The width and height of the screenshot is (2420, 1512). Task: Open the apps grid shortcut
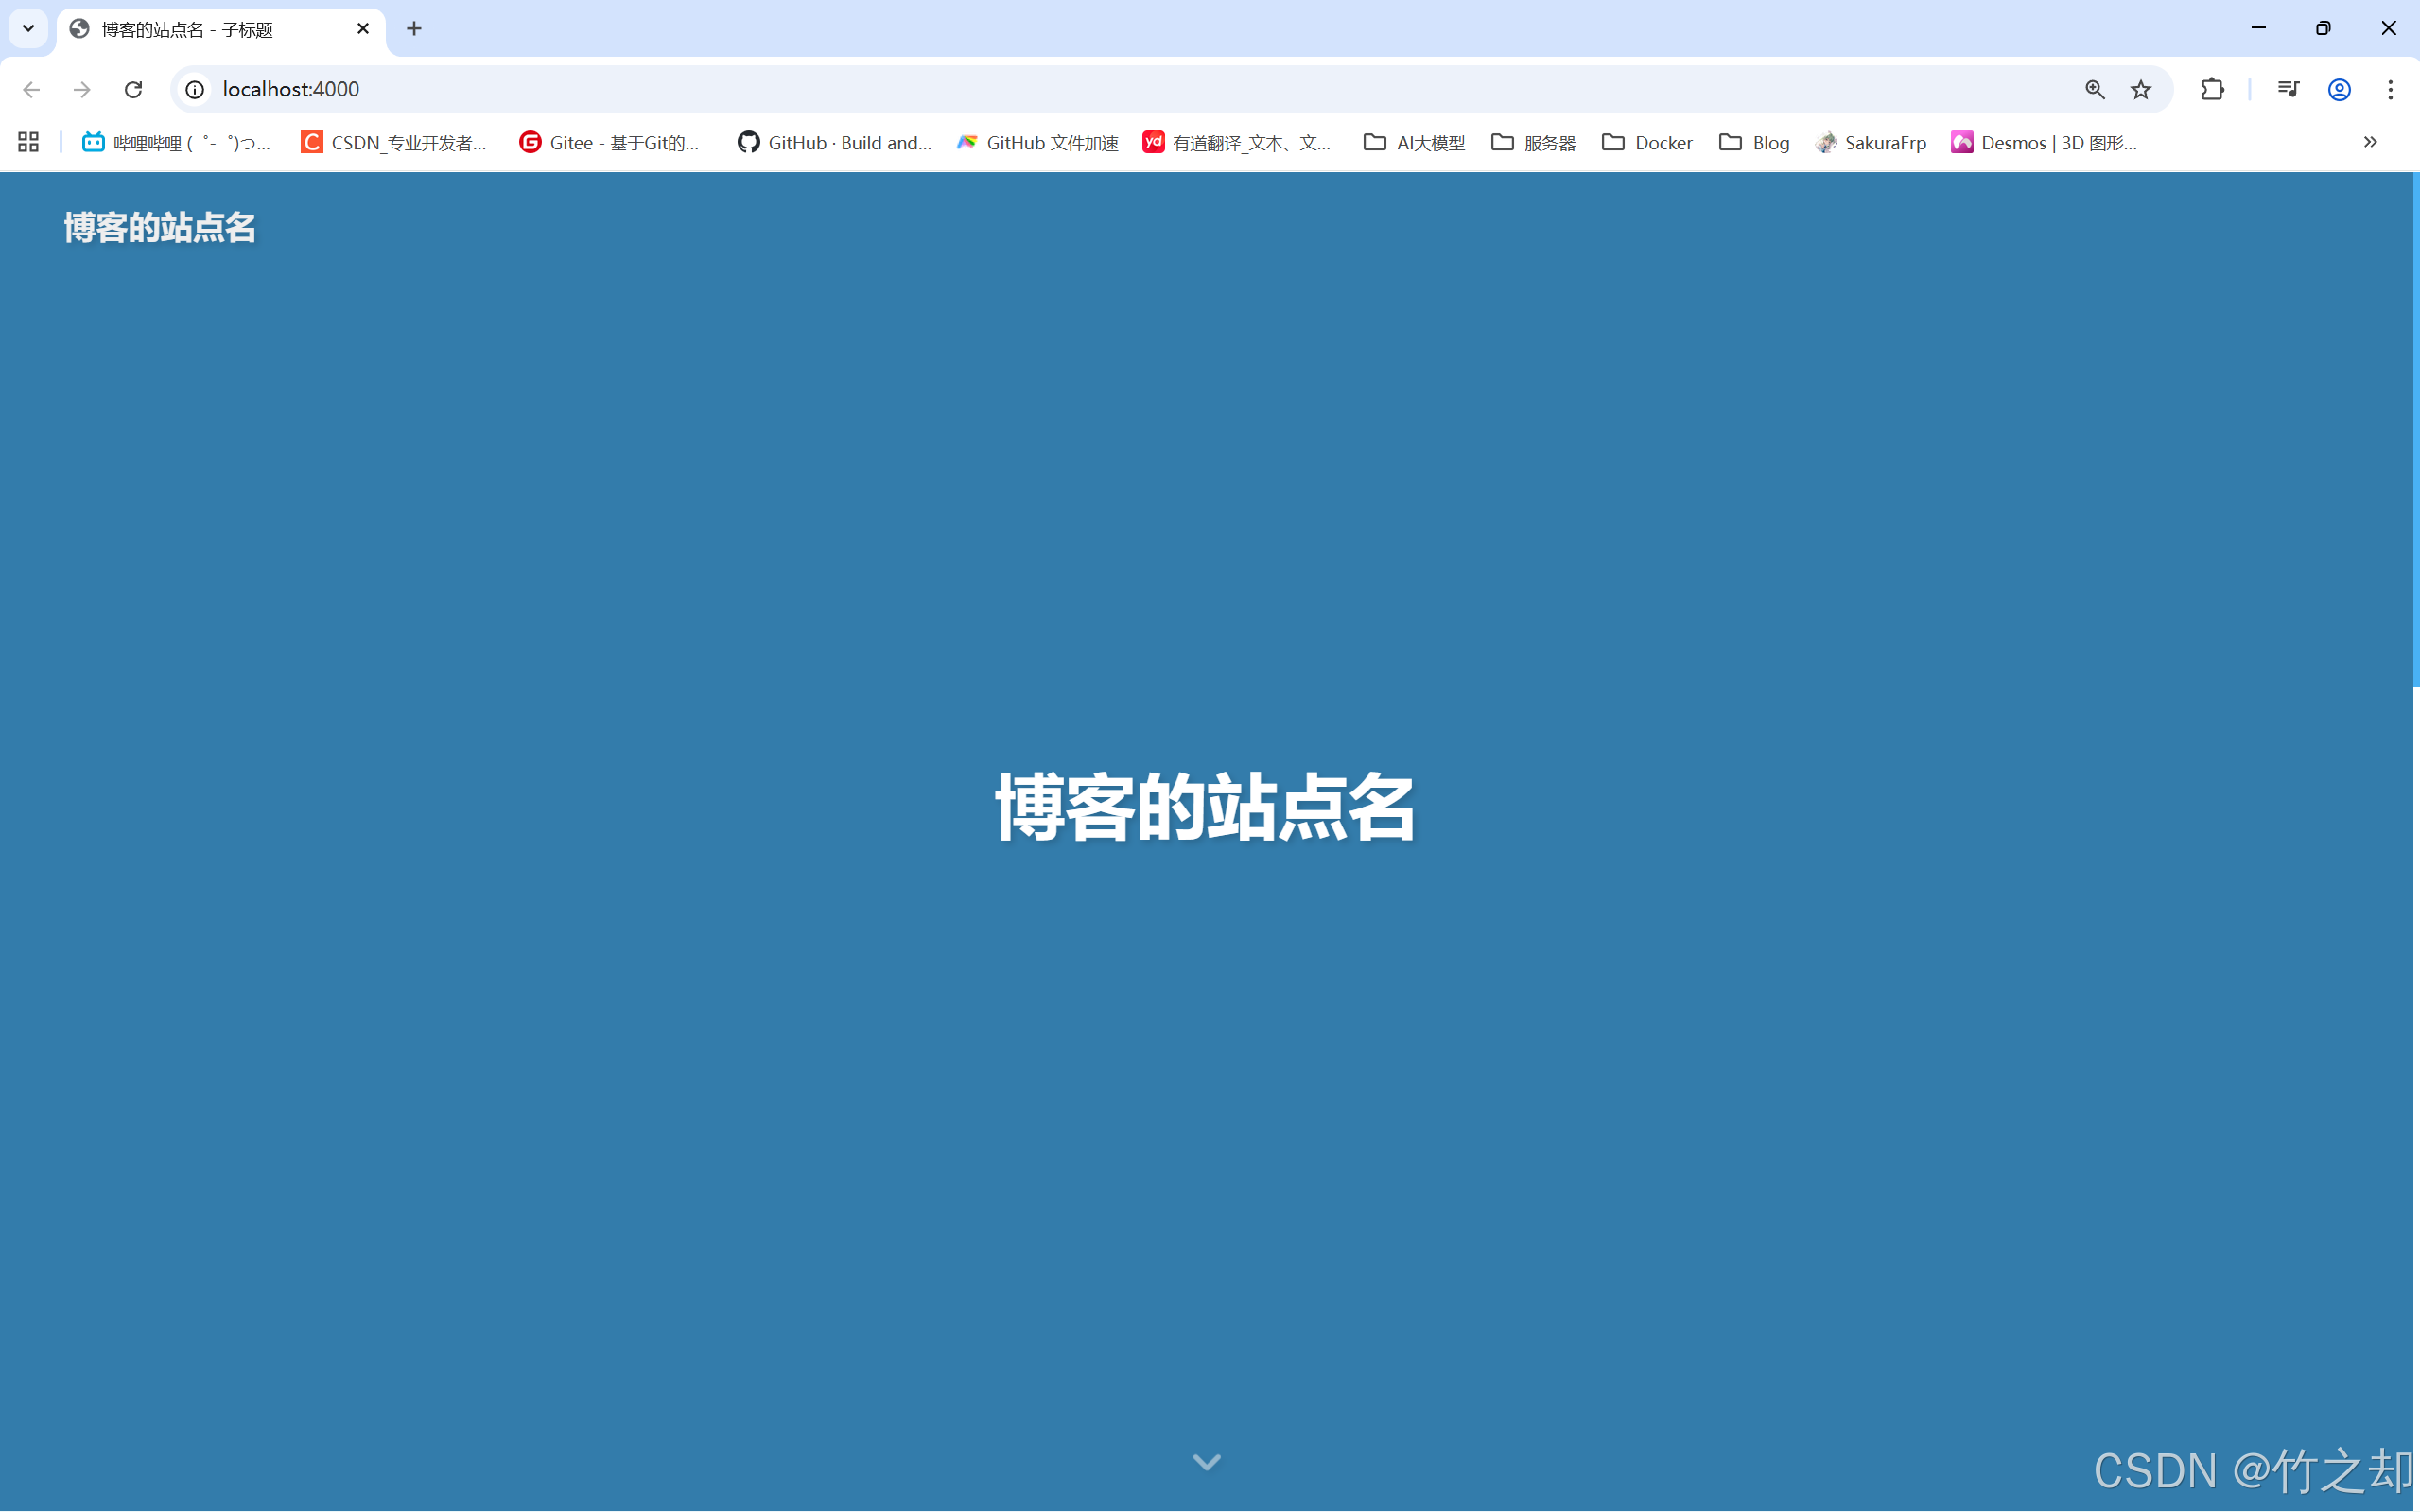pos(28,142)
